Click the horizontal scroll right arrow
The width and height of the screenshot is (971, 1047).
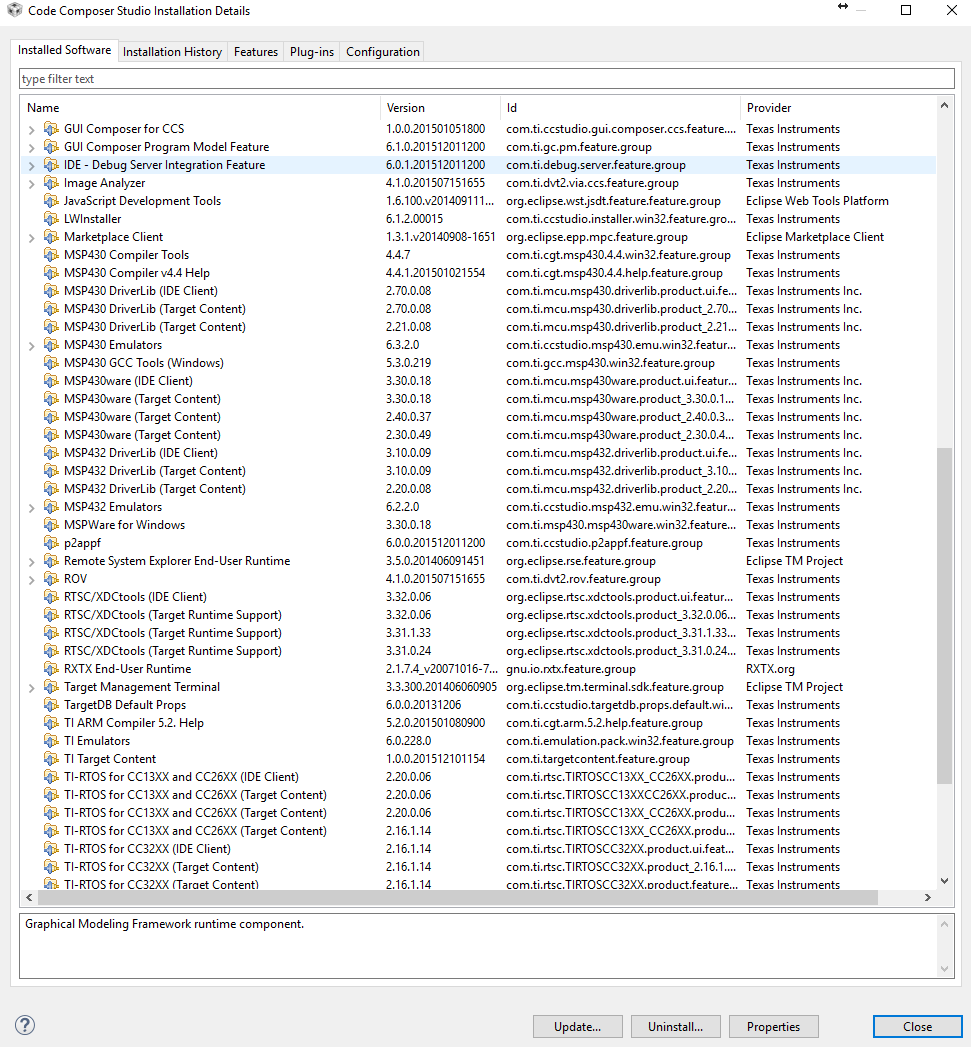pos(928,897)
